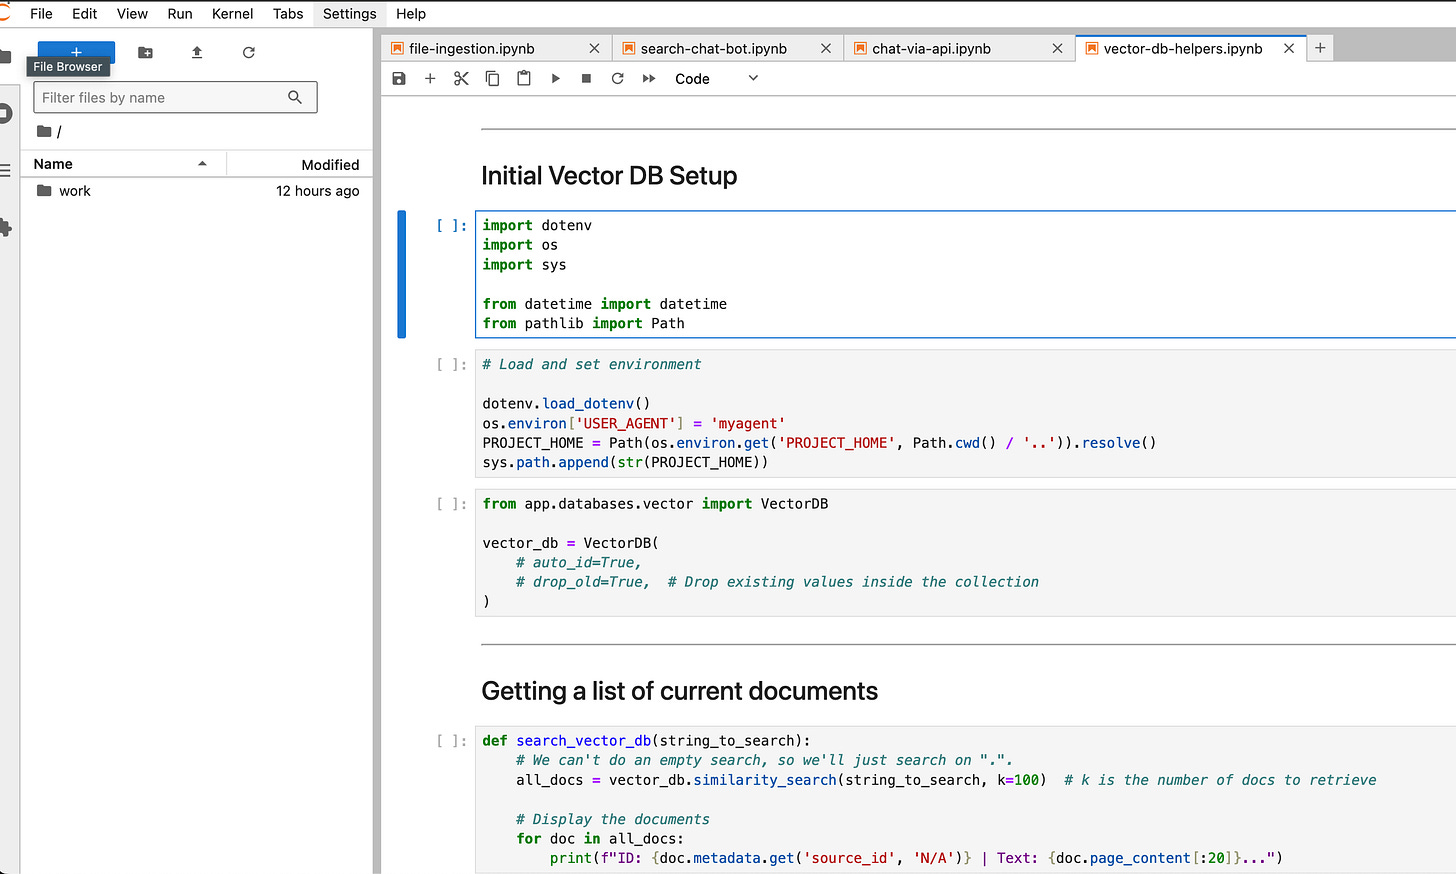
Task: Restart the kernel
Action: tap(617, 79)
